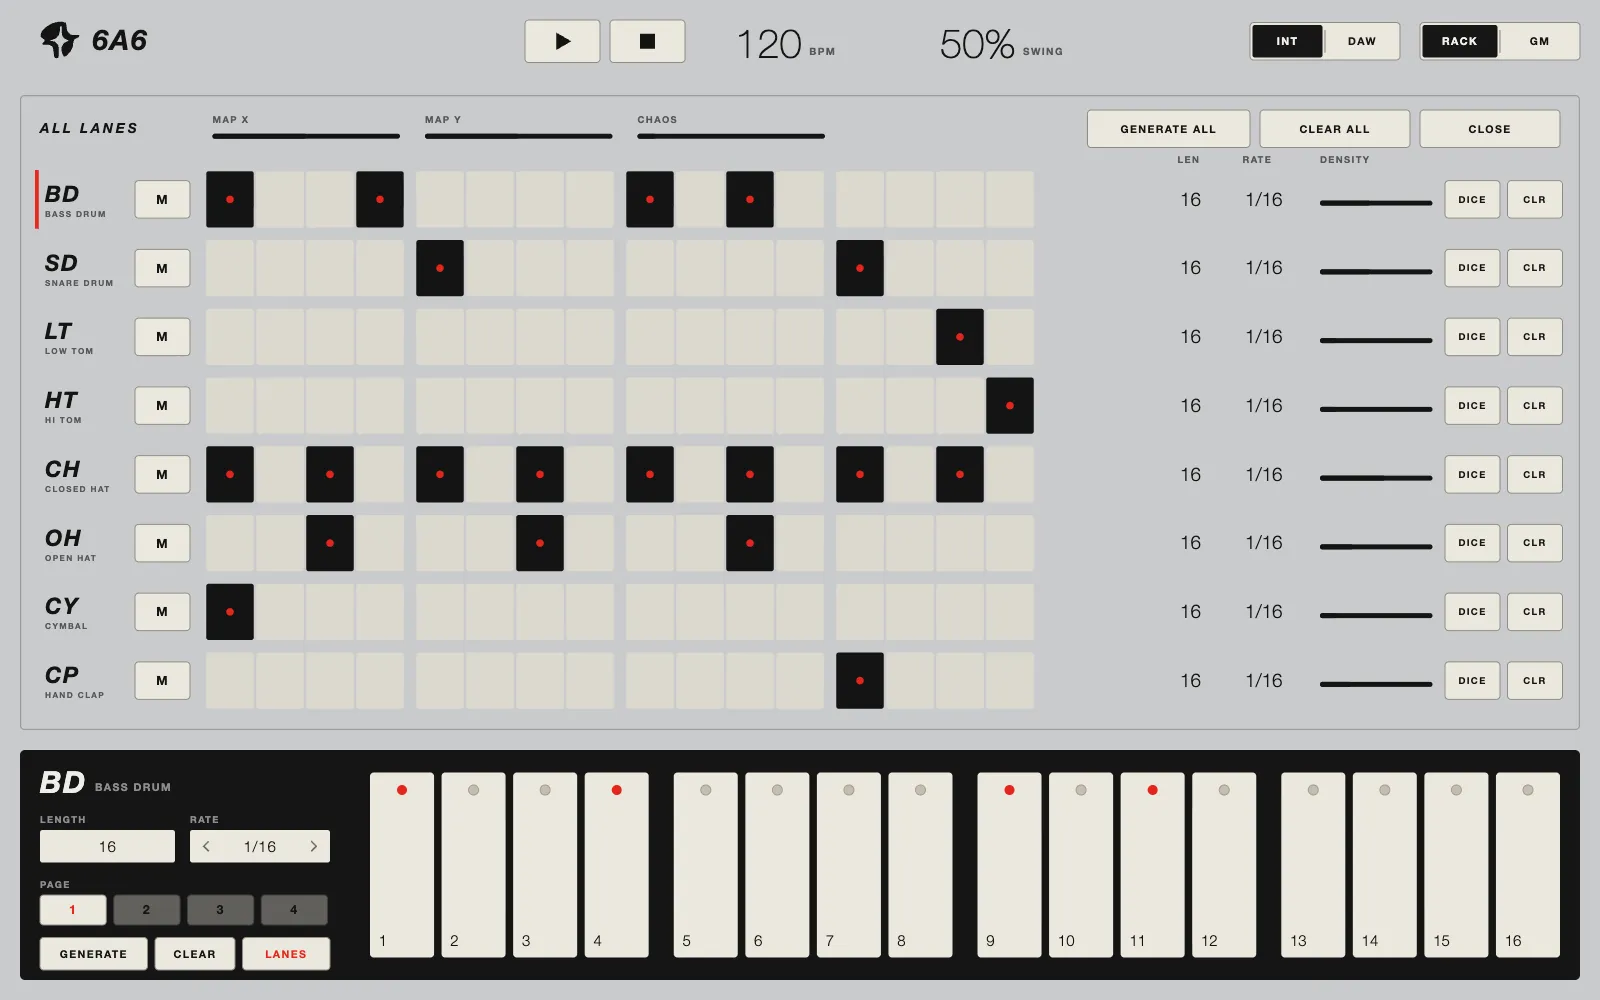
Task: Mute the Closed Hat lane
Action: (162, 474)
